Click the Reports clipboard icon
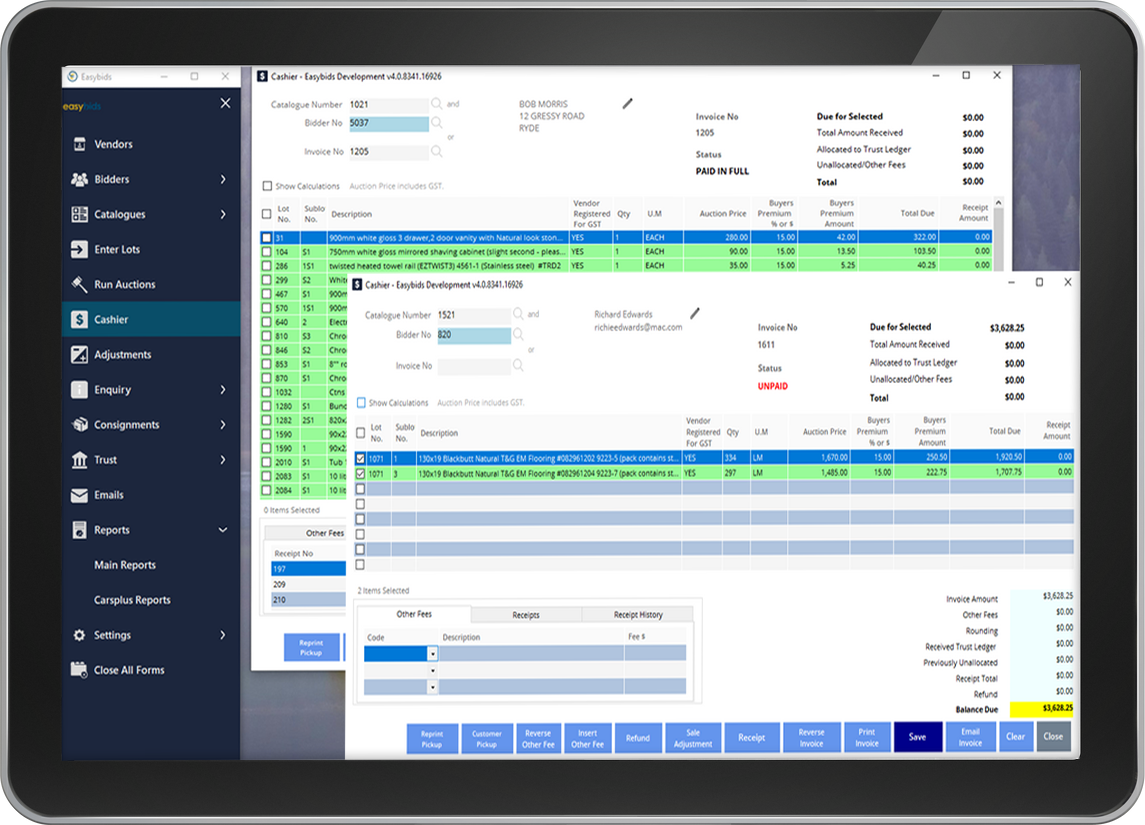1145x825 pixels. point(80,530)
